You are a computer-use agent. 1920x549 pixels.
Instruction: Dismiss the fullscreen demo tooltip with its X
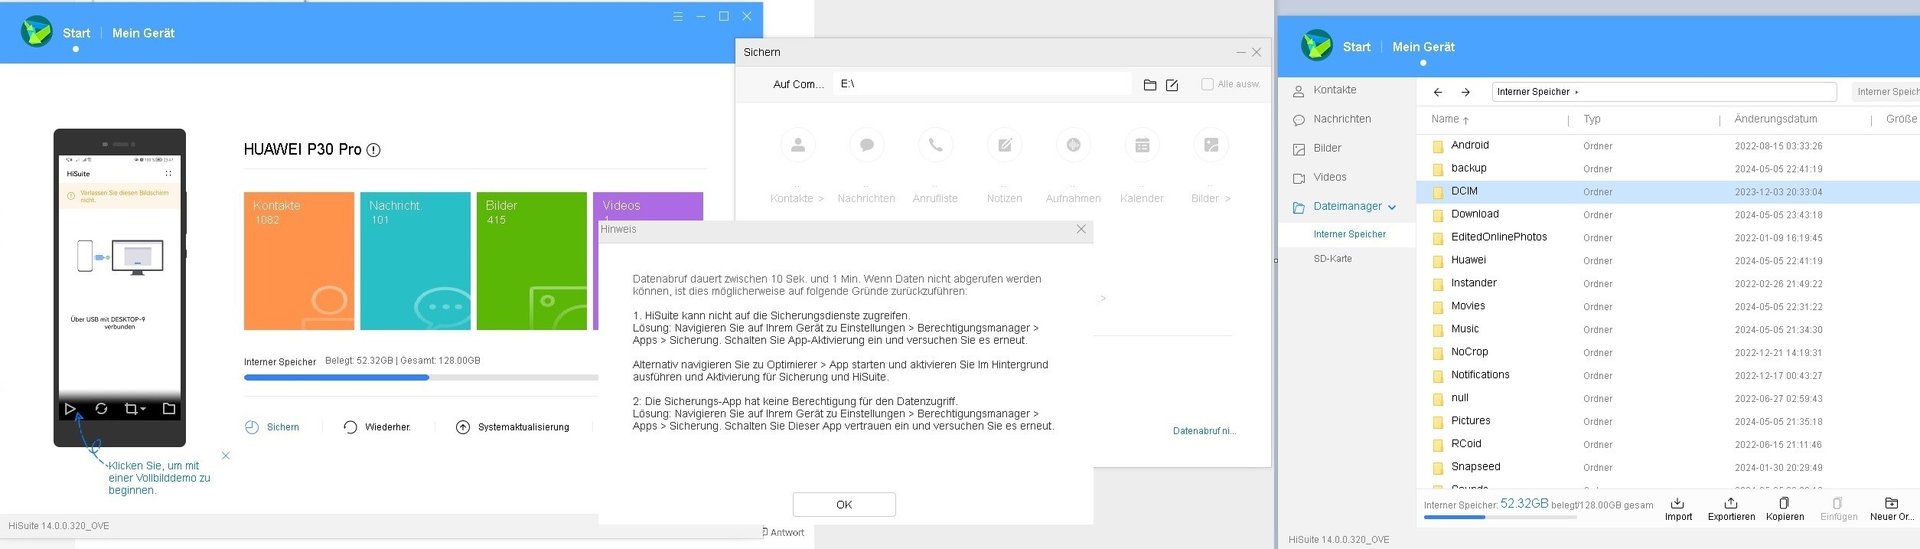226,455
